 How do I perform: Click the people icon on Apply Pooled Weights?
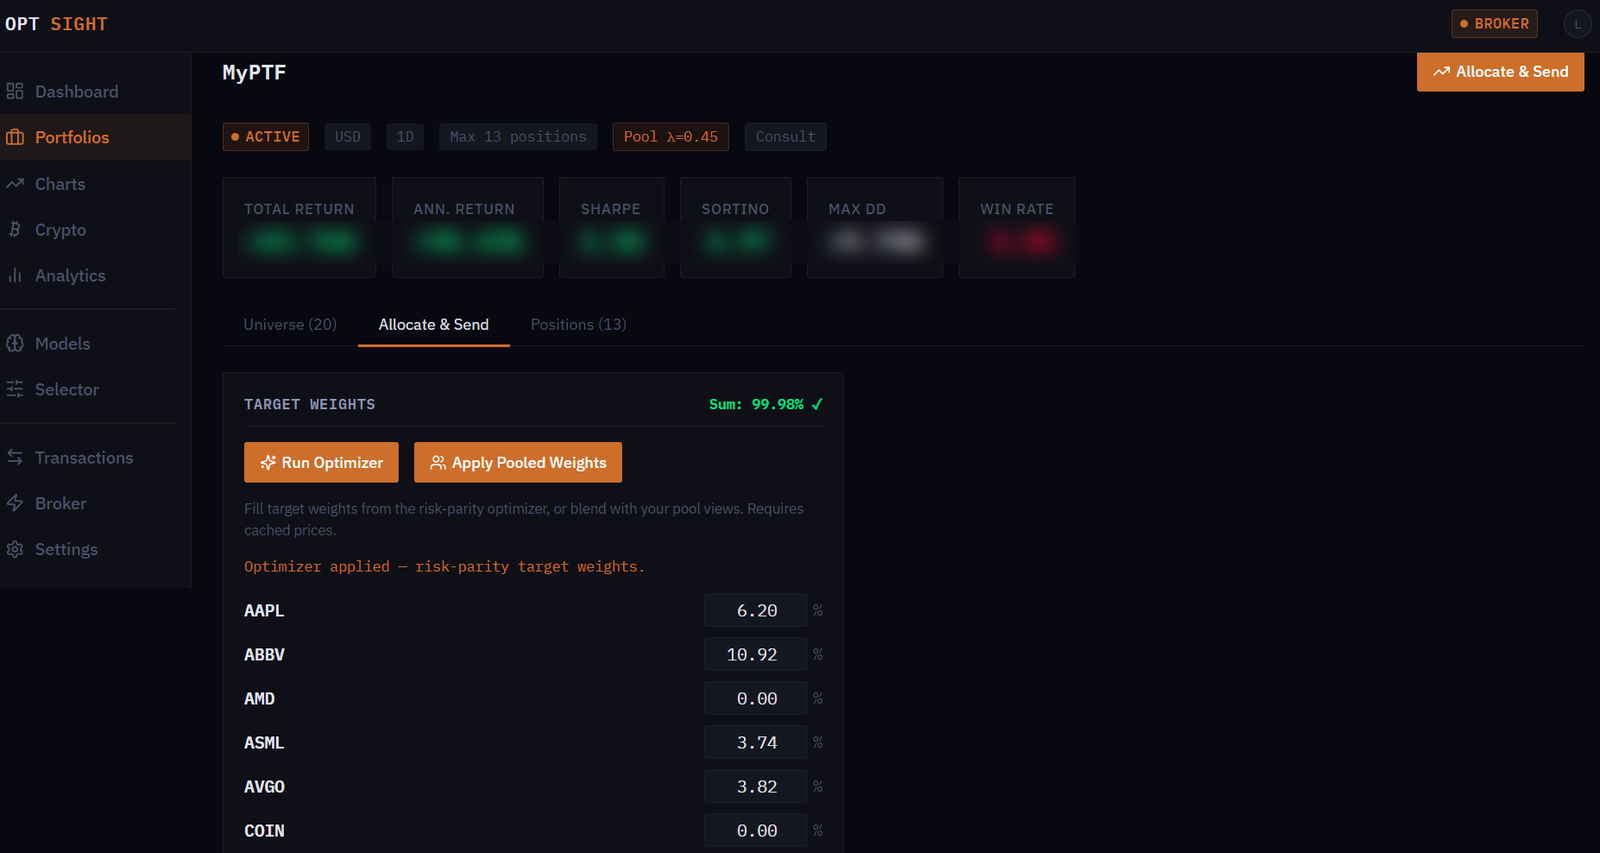point(438,462)
